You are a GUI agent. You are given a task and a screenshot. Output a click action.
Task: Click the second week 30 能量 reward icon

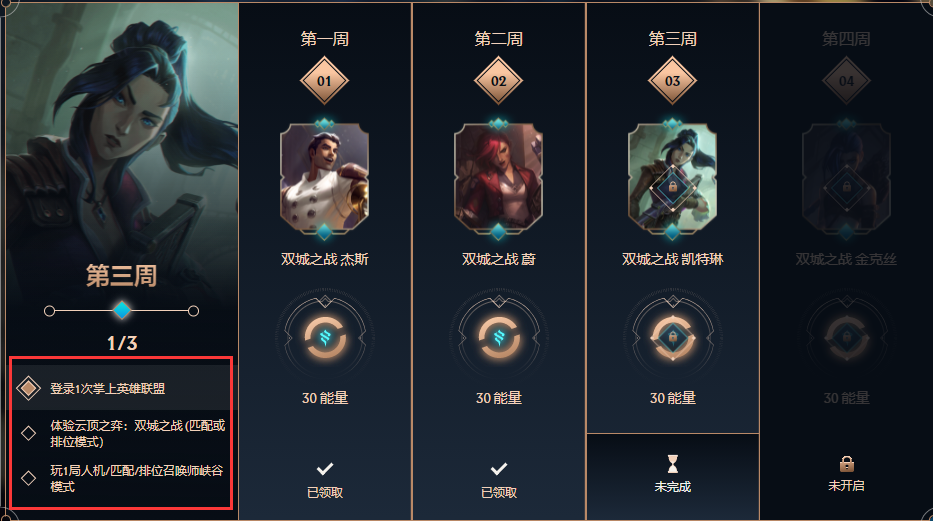(499, 338)
